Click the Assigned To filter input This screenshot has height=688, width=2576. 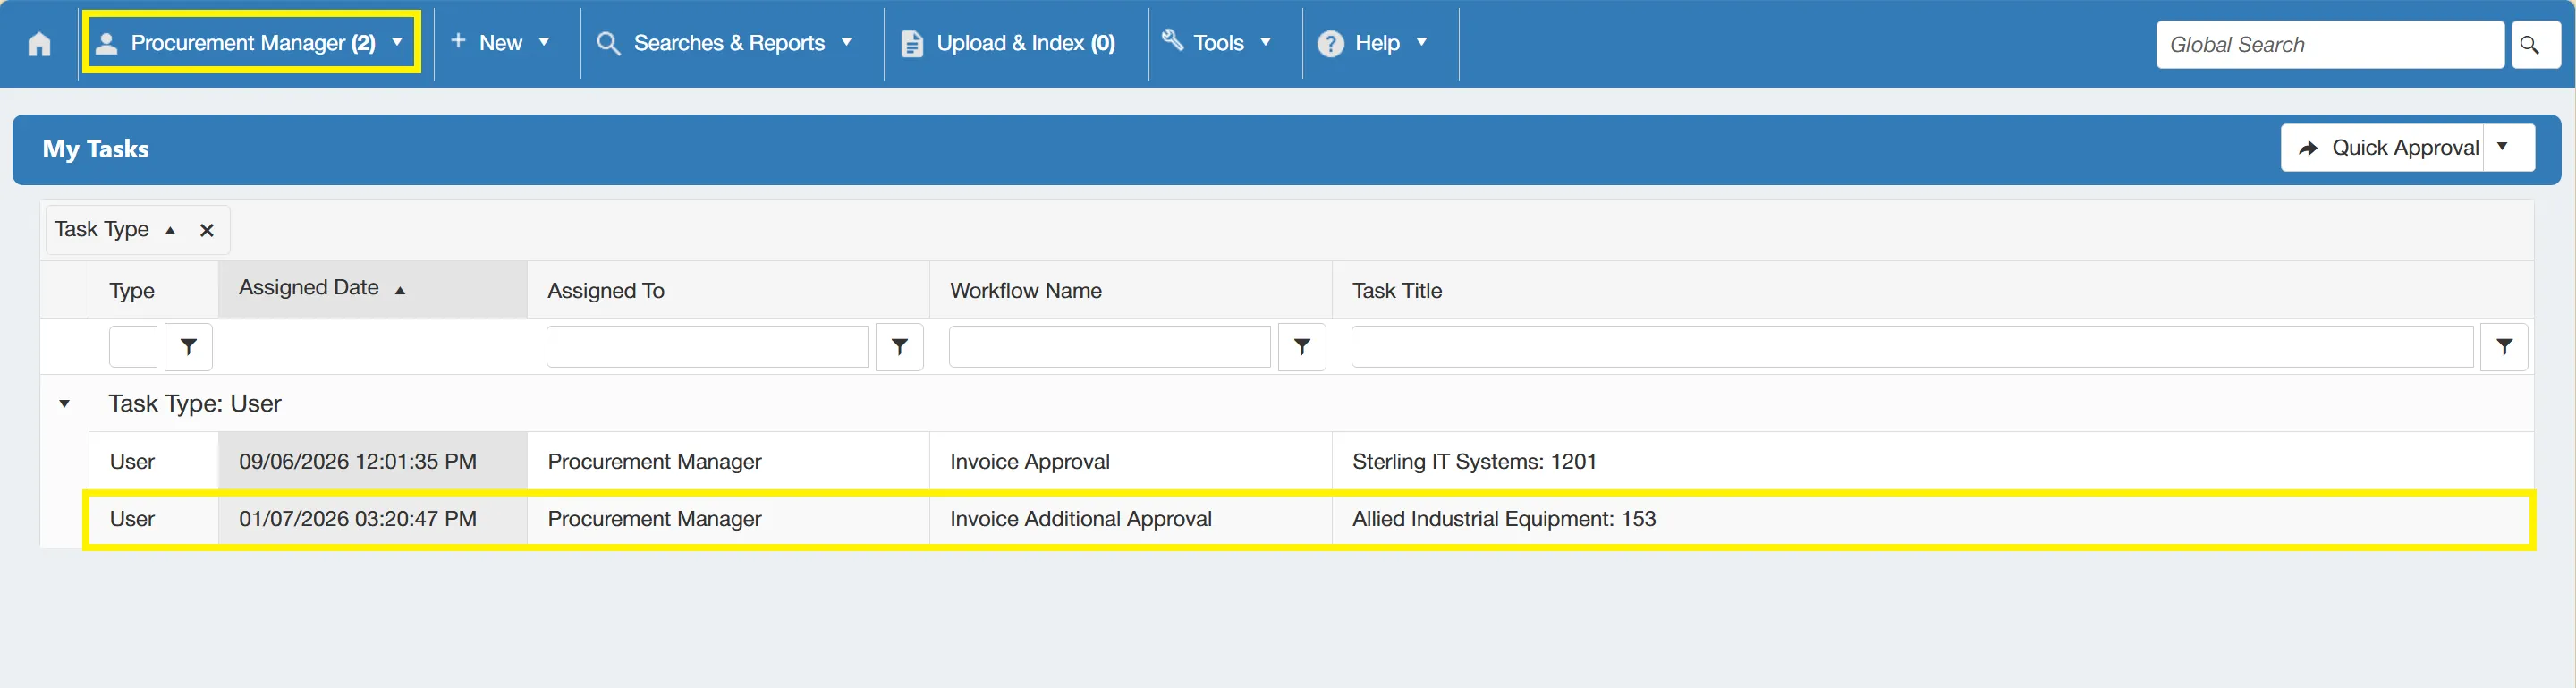click(x=707, y=347)
